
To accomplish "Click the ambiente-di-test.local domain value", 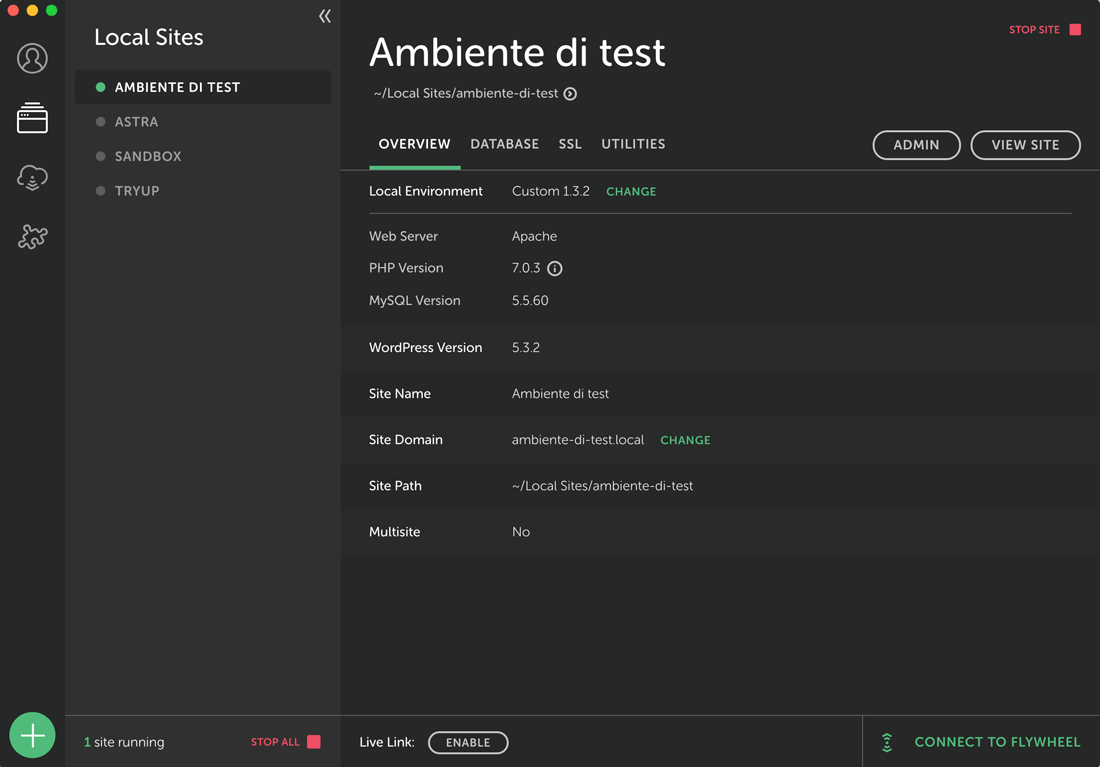I will (x=577, y=440).
